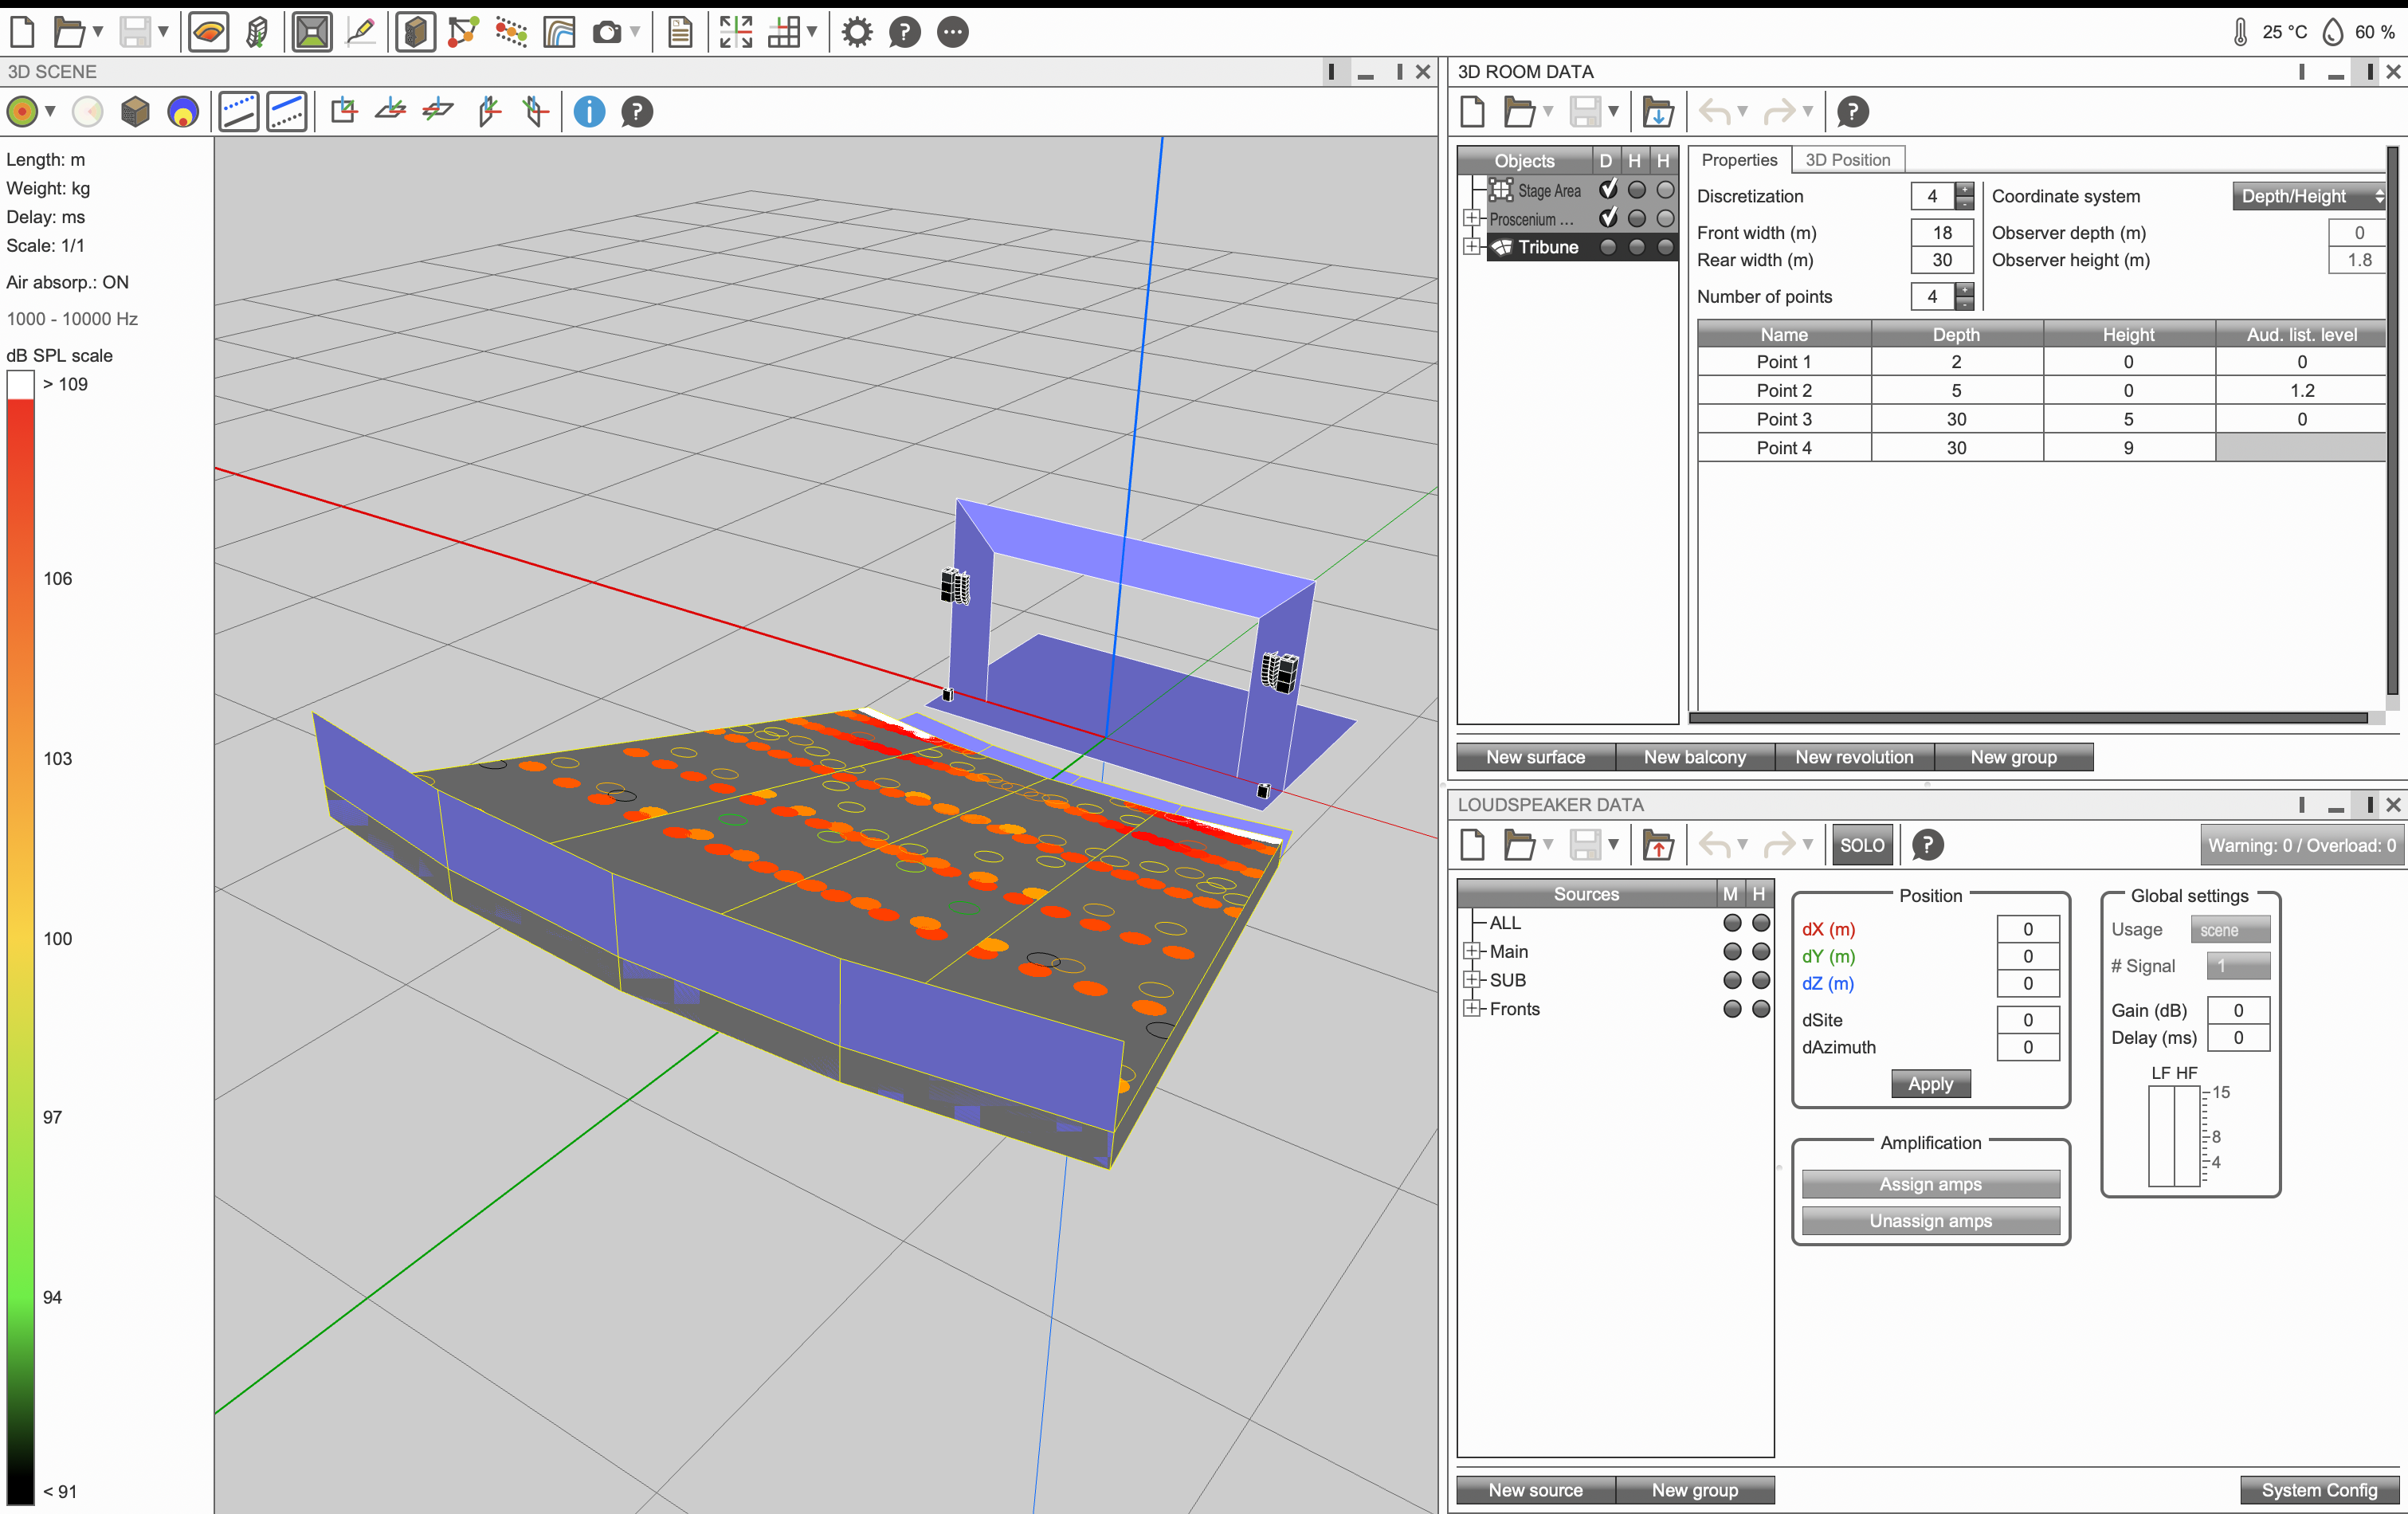The height and width of the screenshot is (1514, 2408).
Task: Switch to the front view axes icon
Action: pos(343,110)
